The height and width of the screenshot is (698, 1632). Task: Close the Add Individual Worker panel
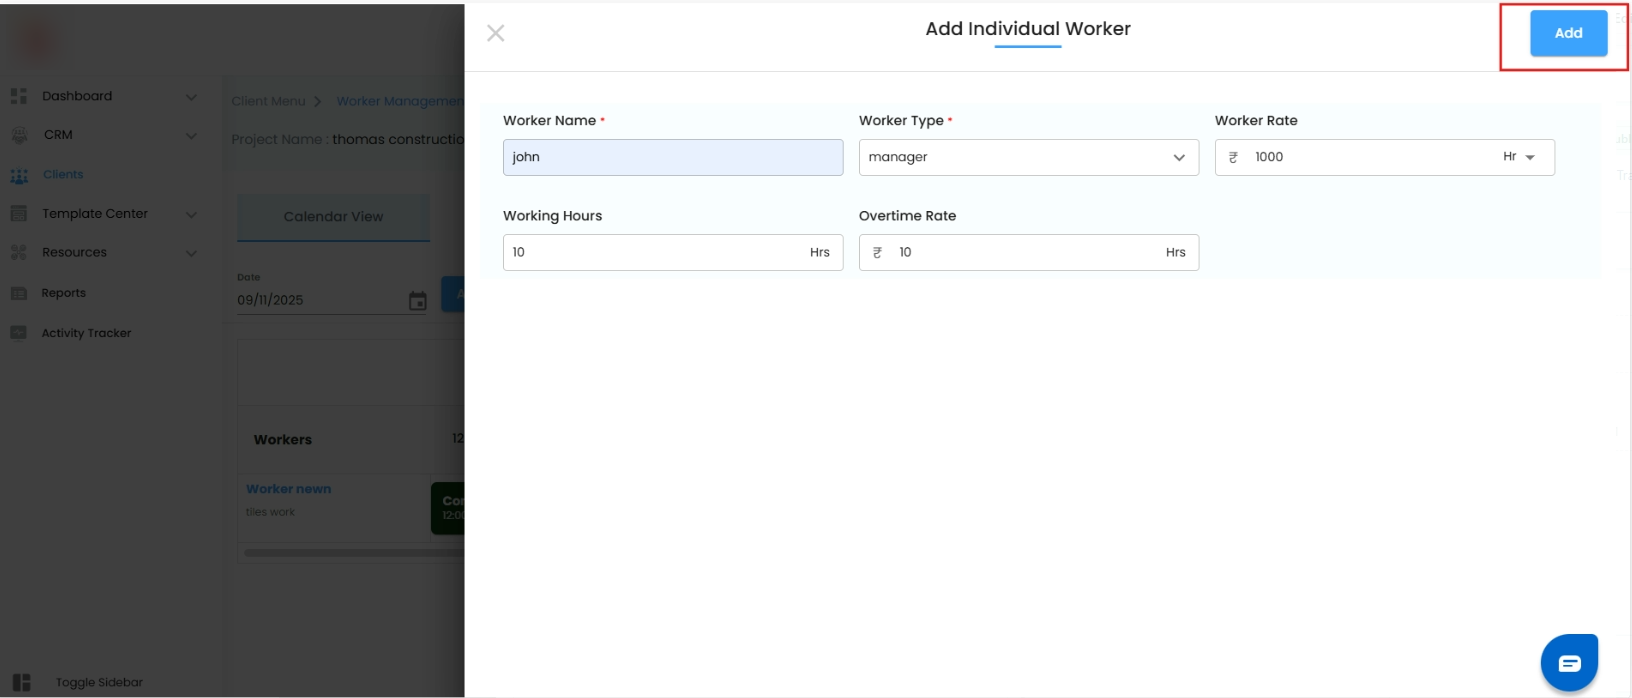[x=495, y=33]
